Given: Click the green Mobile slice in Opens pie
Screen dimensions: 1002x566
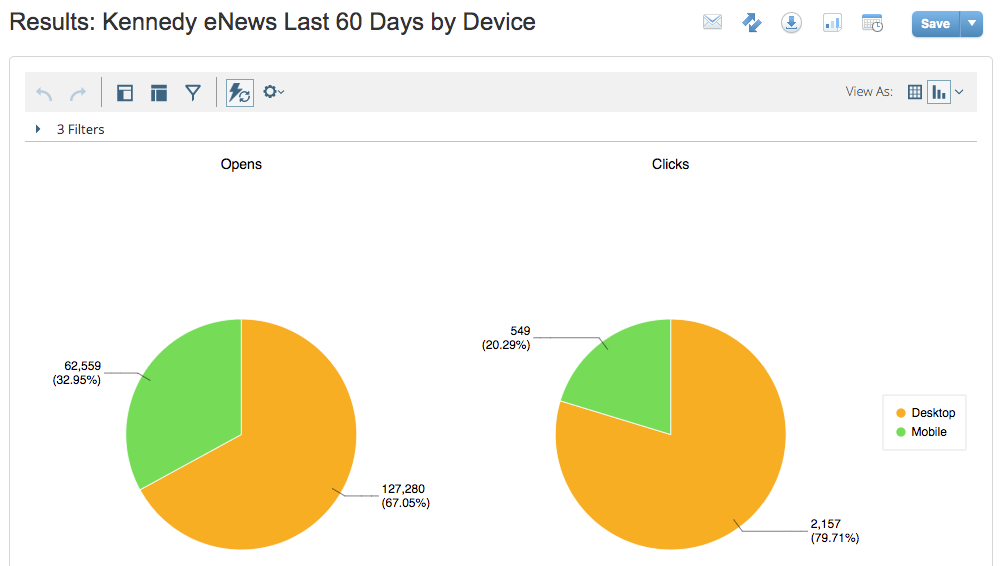Looking at the screenshot, I should point(182,402).
